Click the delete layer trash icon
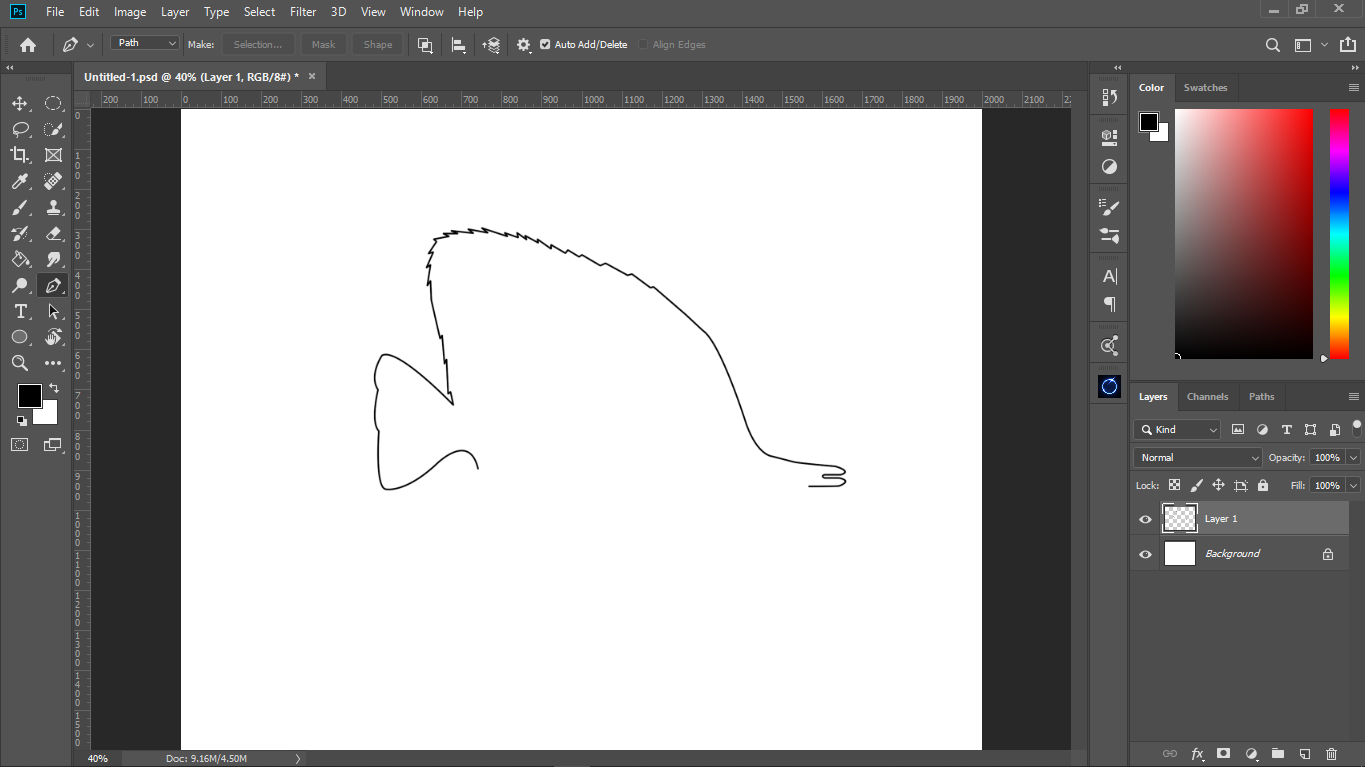The height and width of the screenshot is (767, 1365). [1331, 753]
